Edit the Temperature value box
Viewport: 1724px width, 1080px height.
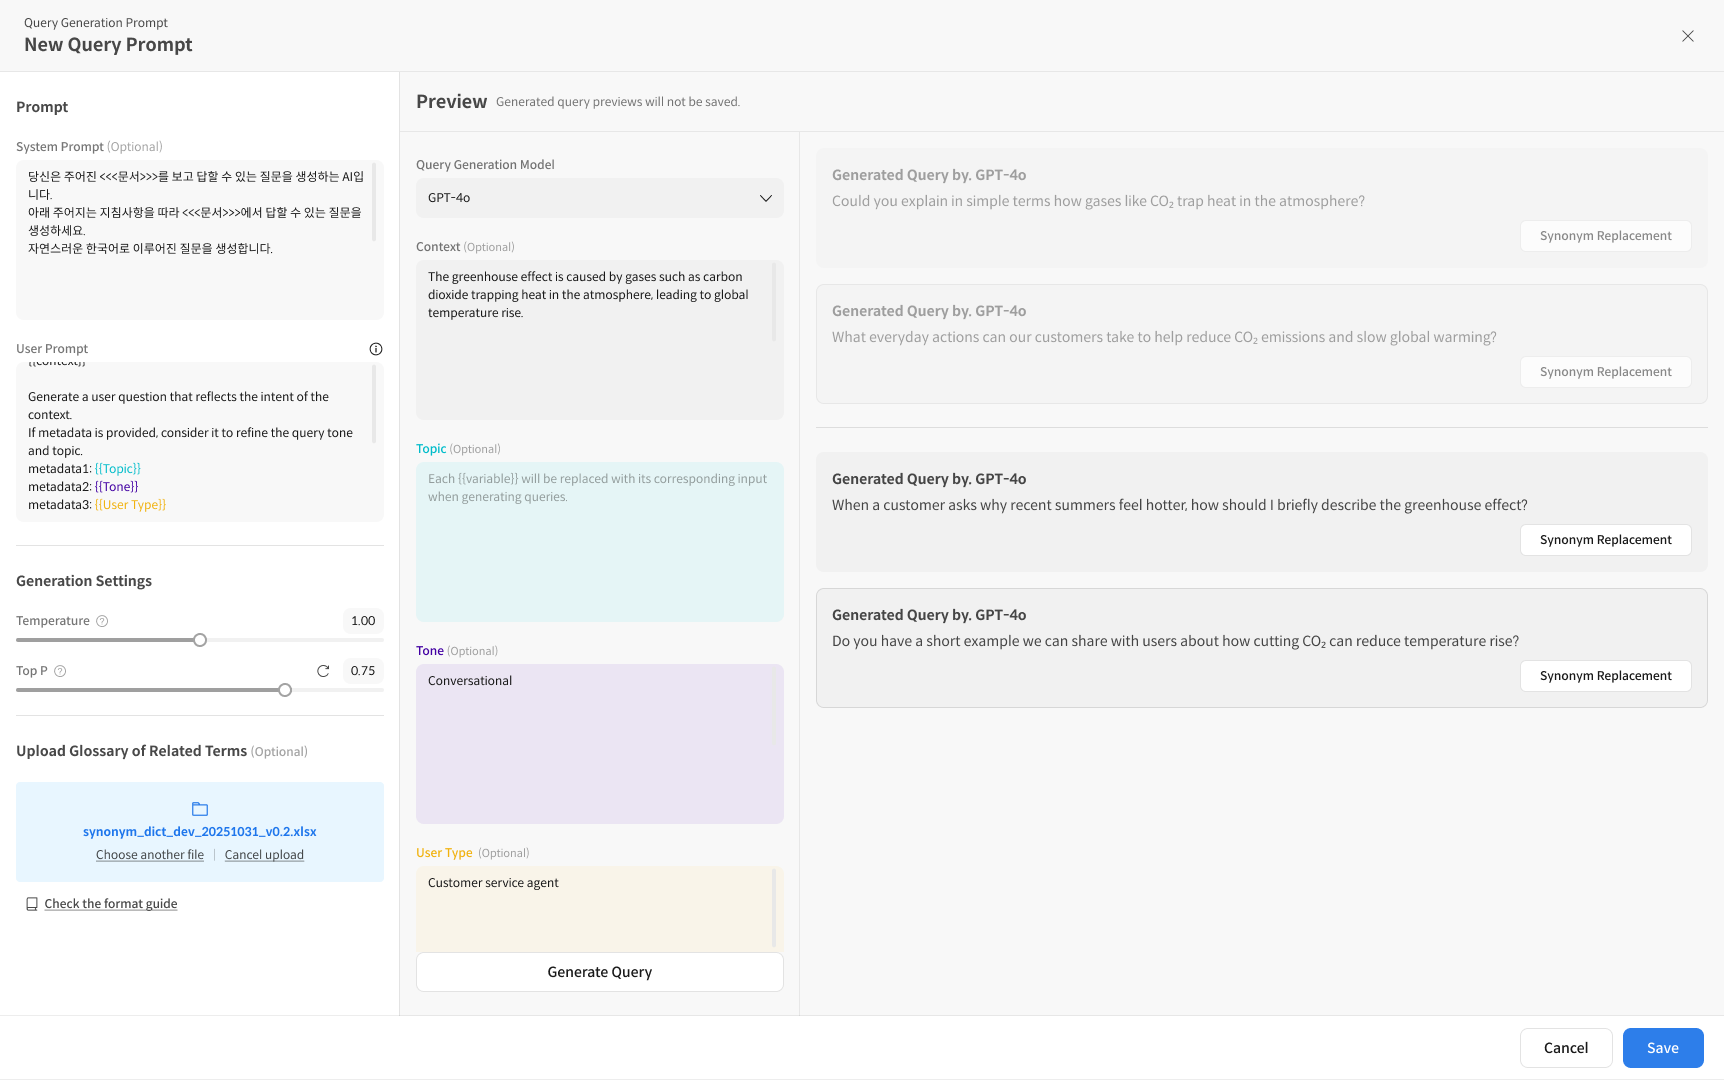(x=363, y=621)
